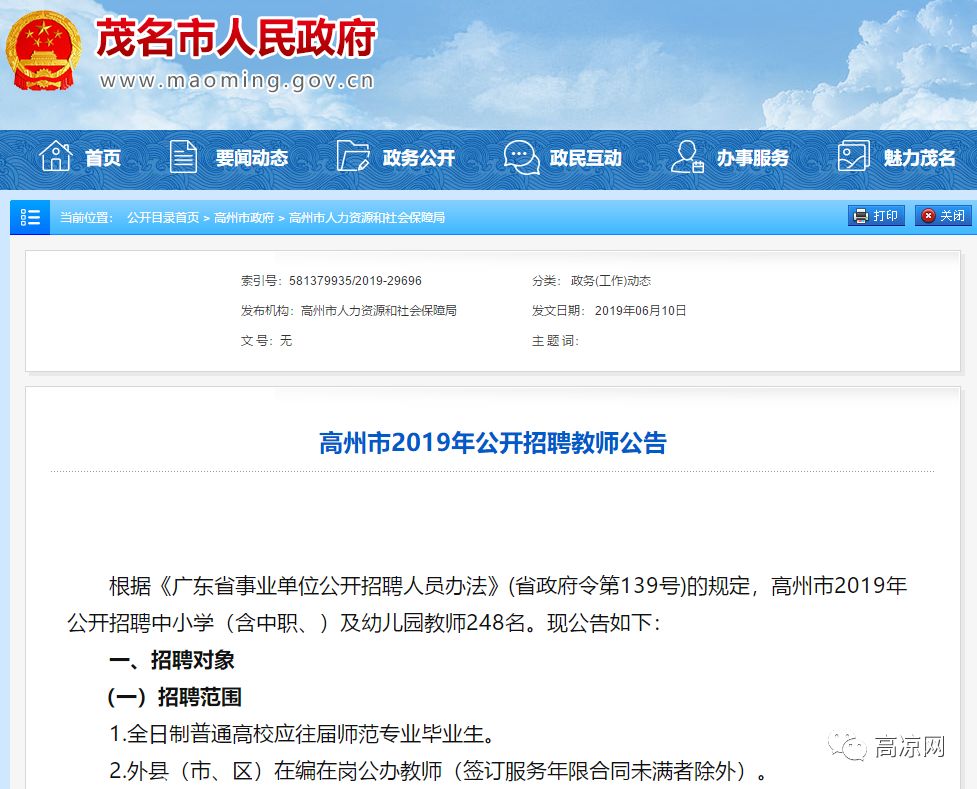The height and width of the screenshot is (789, 977).
Task: Click the document icon beside 要闻动态
Action: (x=183, y=156)
